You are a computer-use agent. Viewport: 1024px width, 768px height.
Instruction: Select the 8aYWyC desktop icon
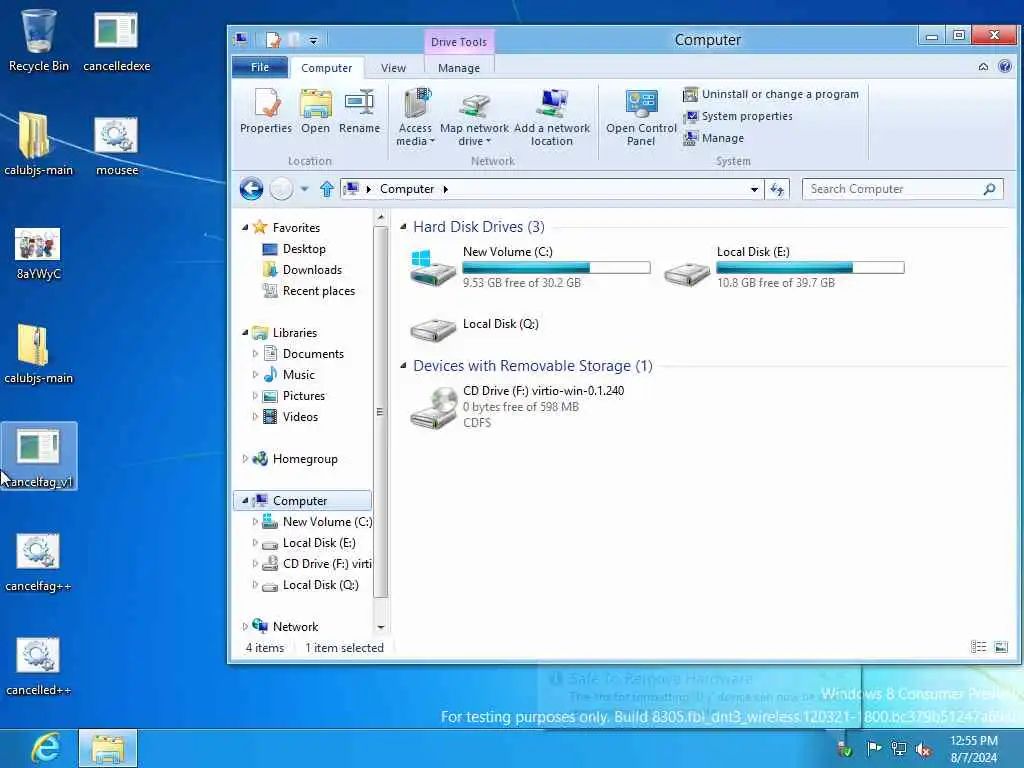(x=38, y=253)
